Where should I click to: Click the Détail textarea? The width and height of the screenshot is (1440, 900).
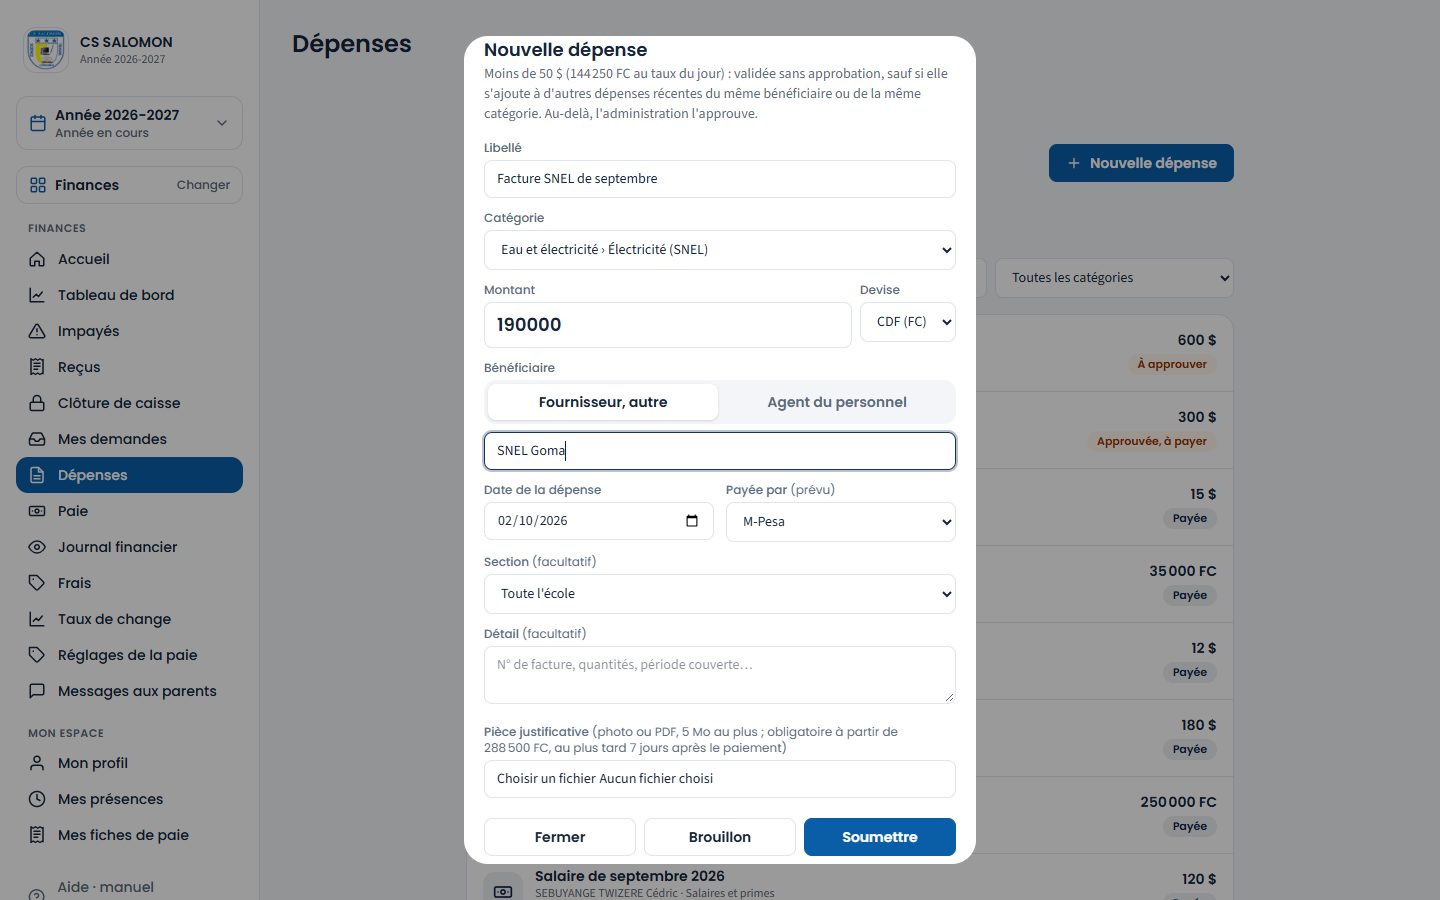click(720, 675)
